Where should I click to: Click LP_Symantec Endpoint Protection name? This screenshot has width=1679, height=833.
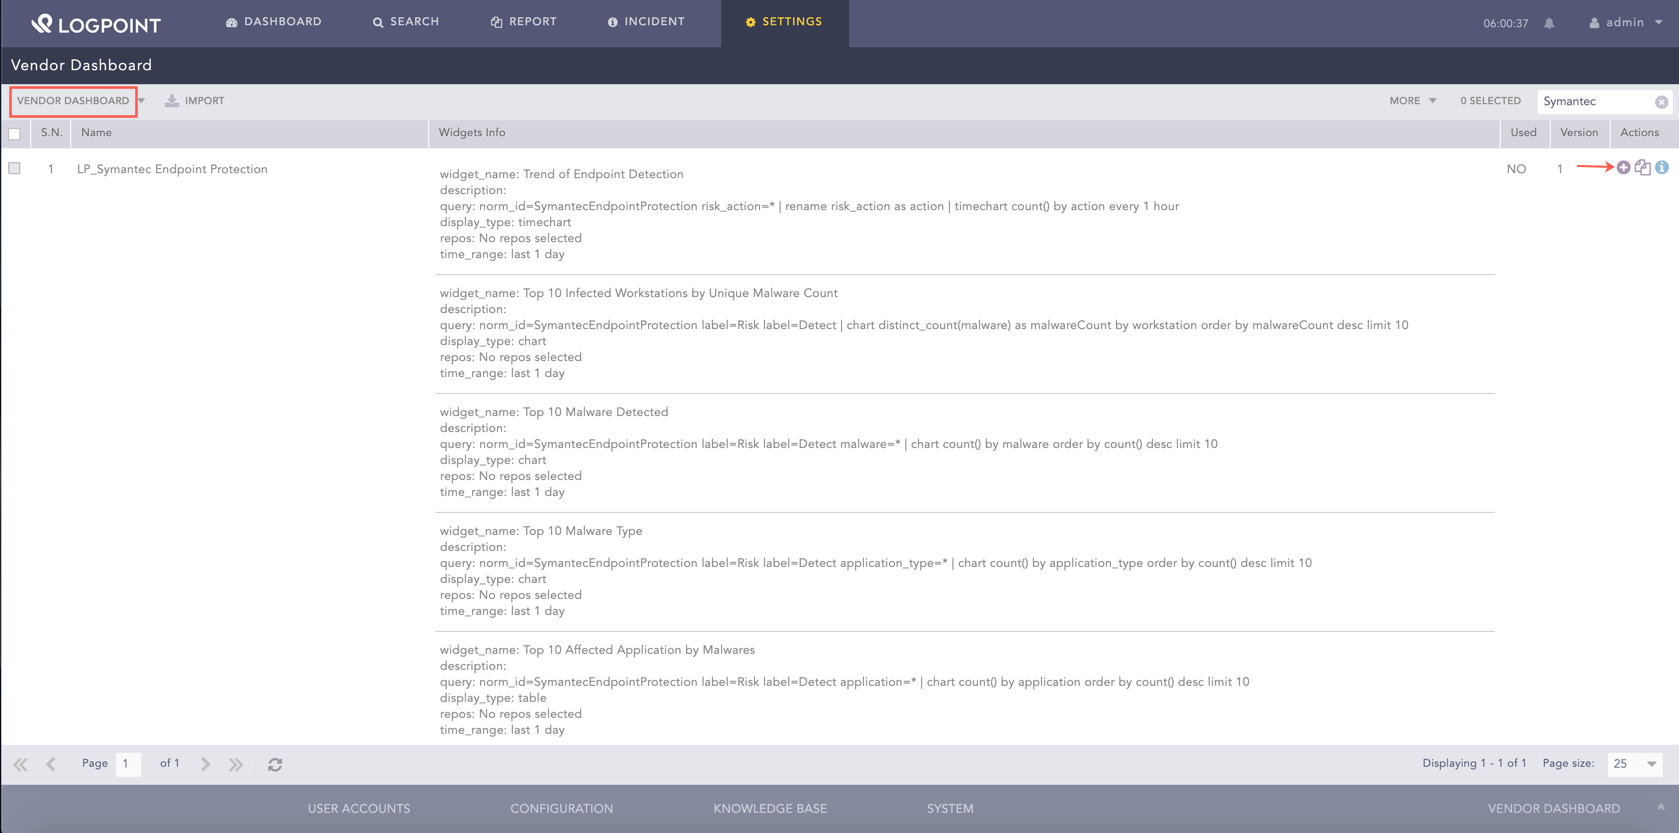pyautogui.click(x=172, y=169)
